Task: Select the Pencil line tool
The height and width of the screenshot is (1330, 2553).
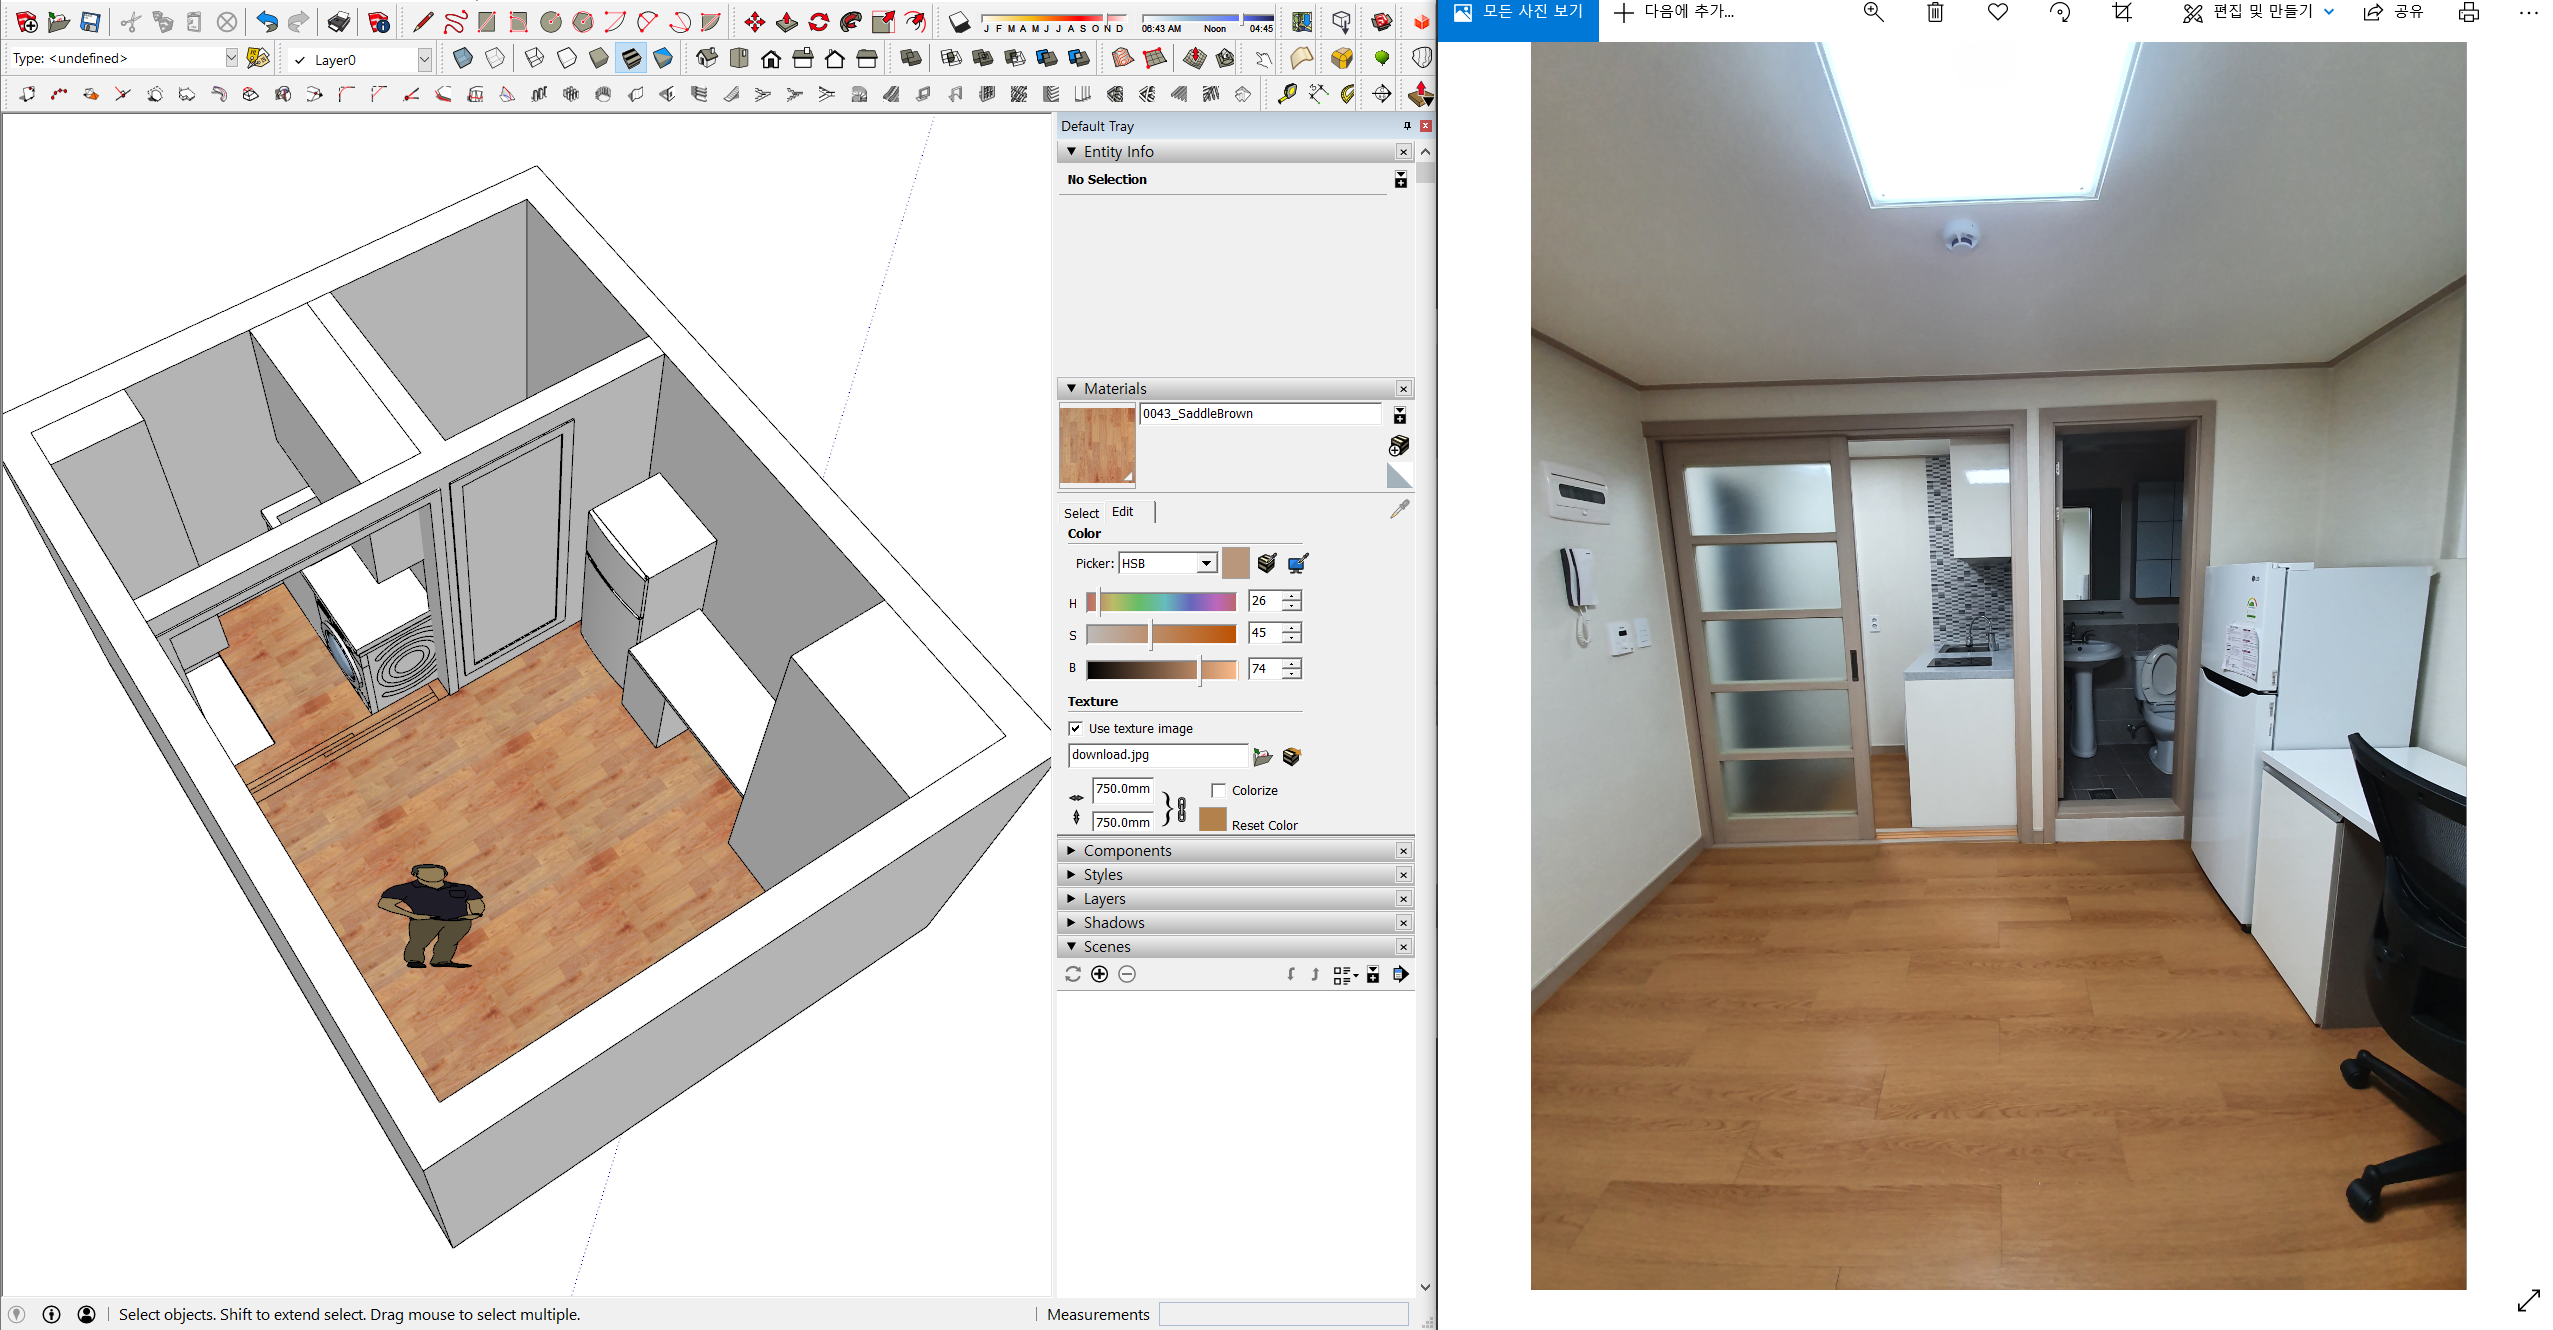Action: [x=422, y=22]
